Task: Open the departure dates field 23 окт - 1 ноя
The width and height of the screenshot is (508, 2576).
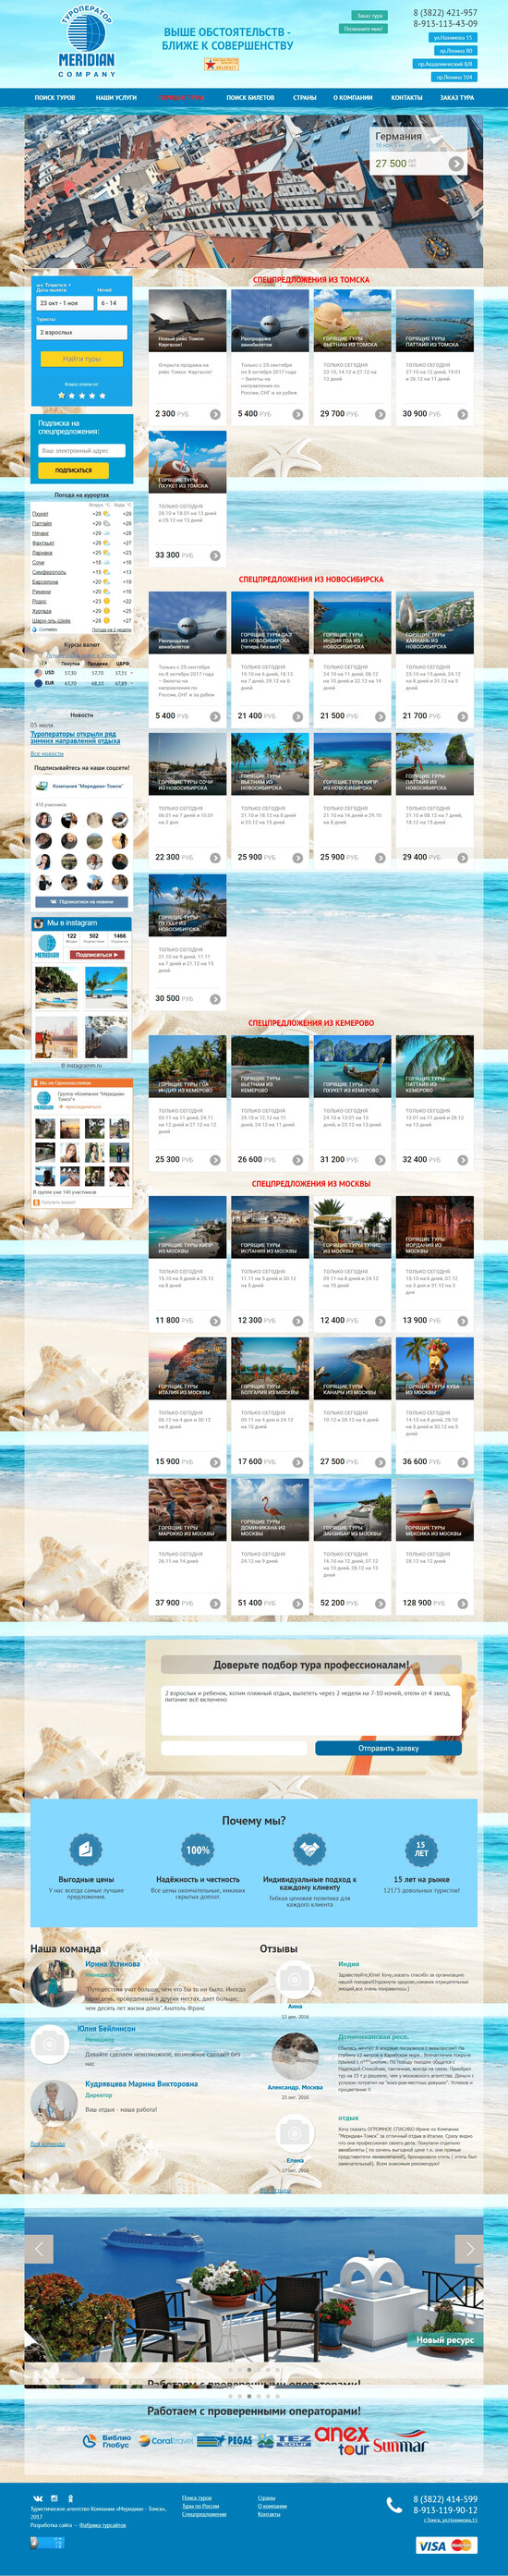Action: point(65,303)
